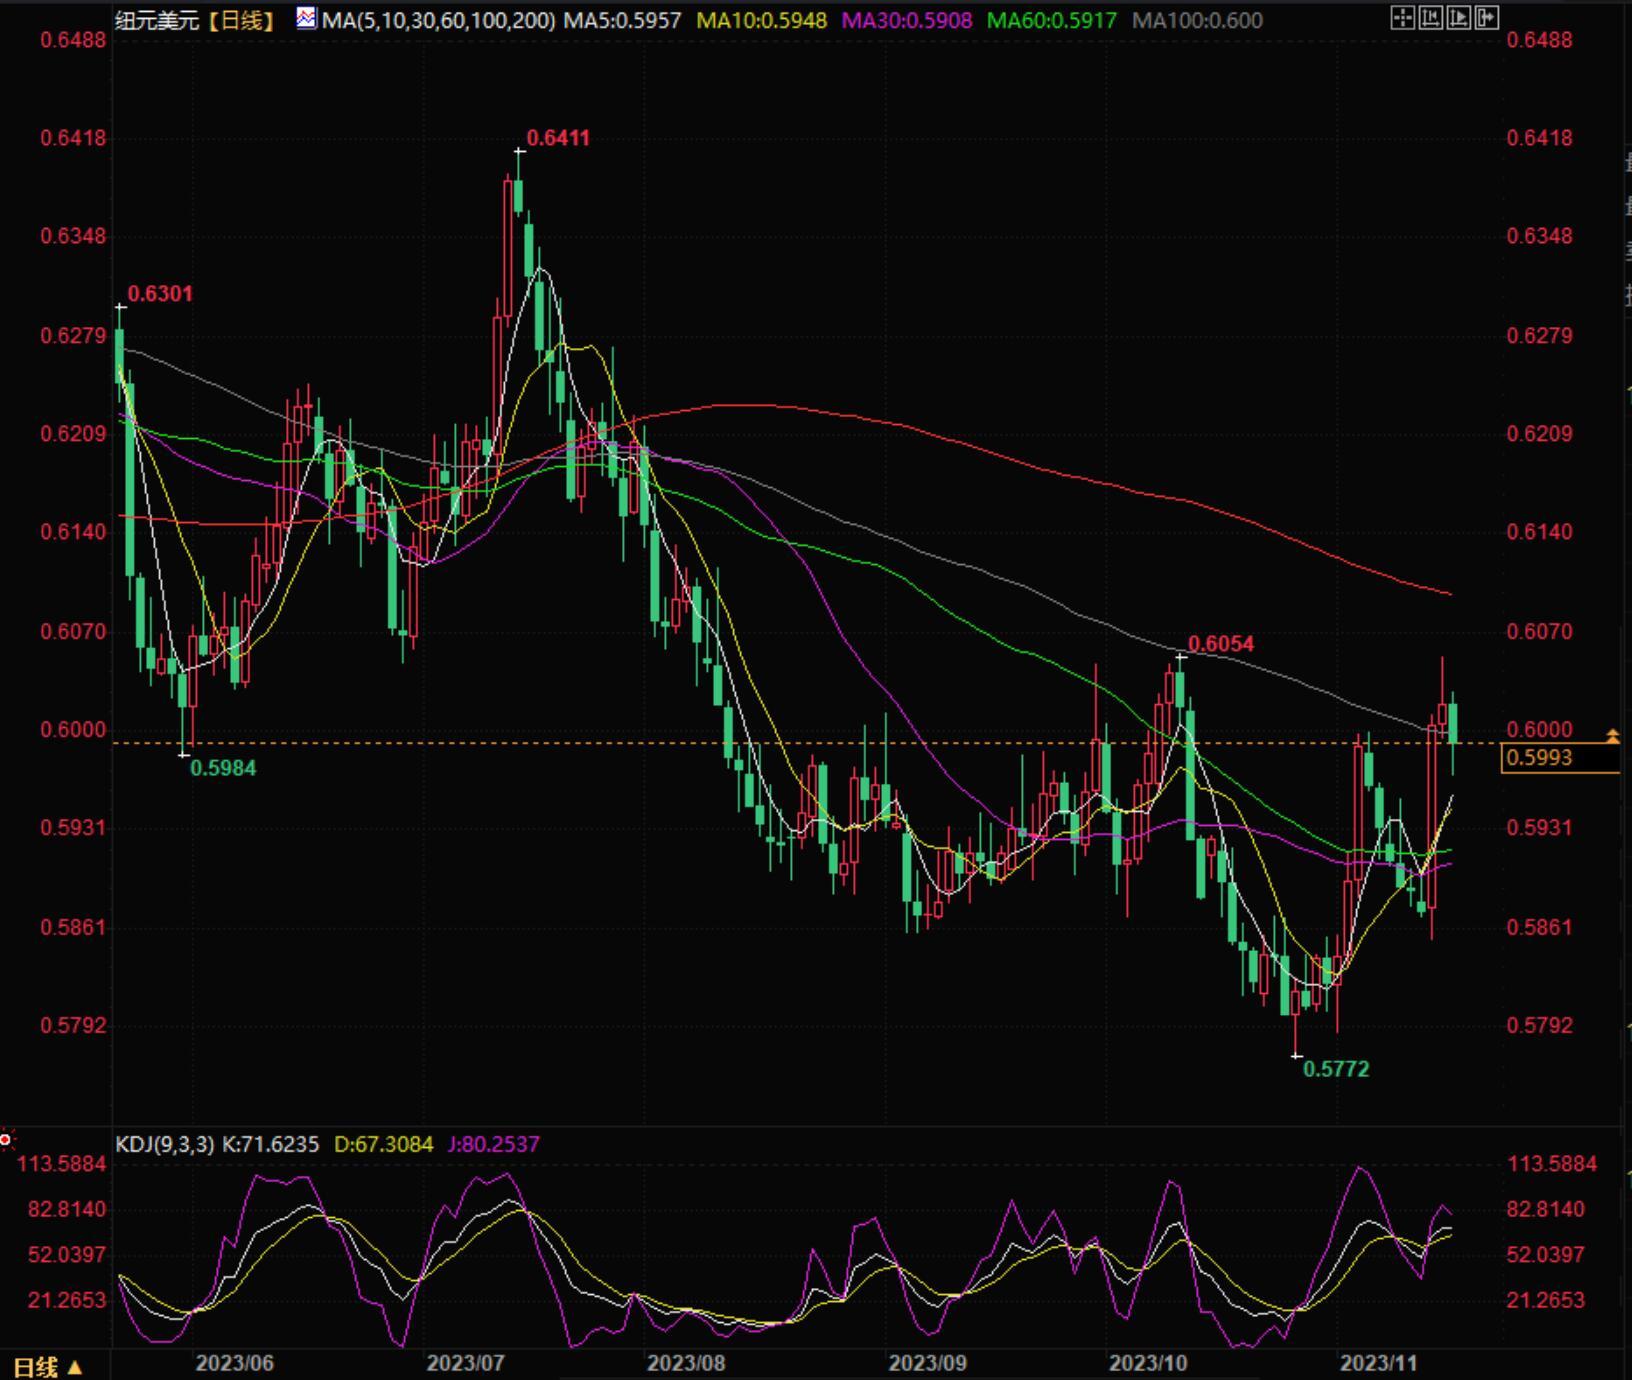Click the 2023/11 date on time axis
The image size is (1632, 1380).
click(1378, 1363)
